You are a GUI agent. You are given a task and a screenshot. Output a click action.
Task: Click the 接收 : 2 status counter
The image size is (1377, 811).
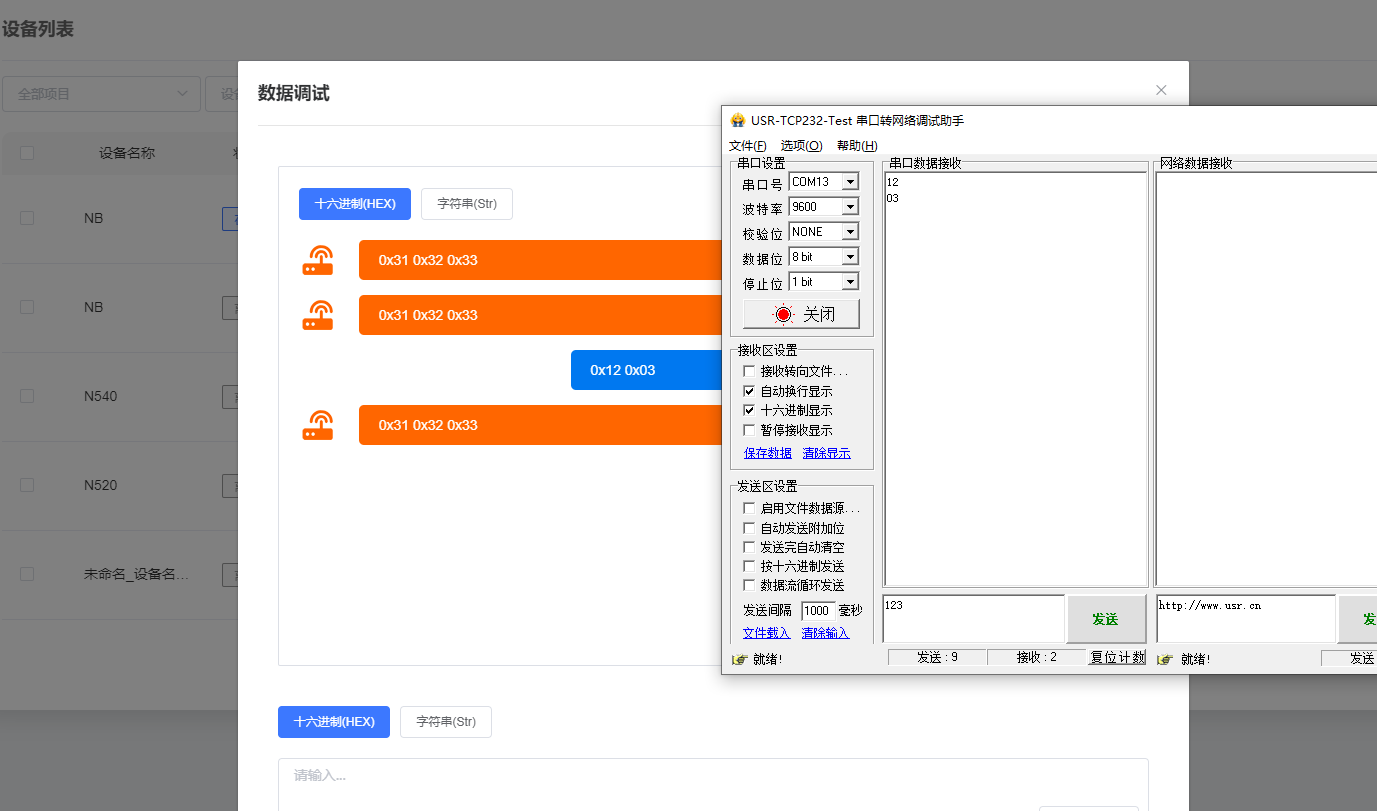[x=1037, y=658]
